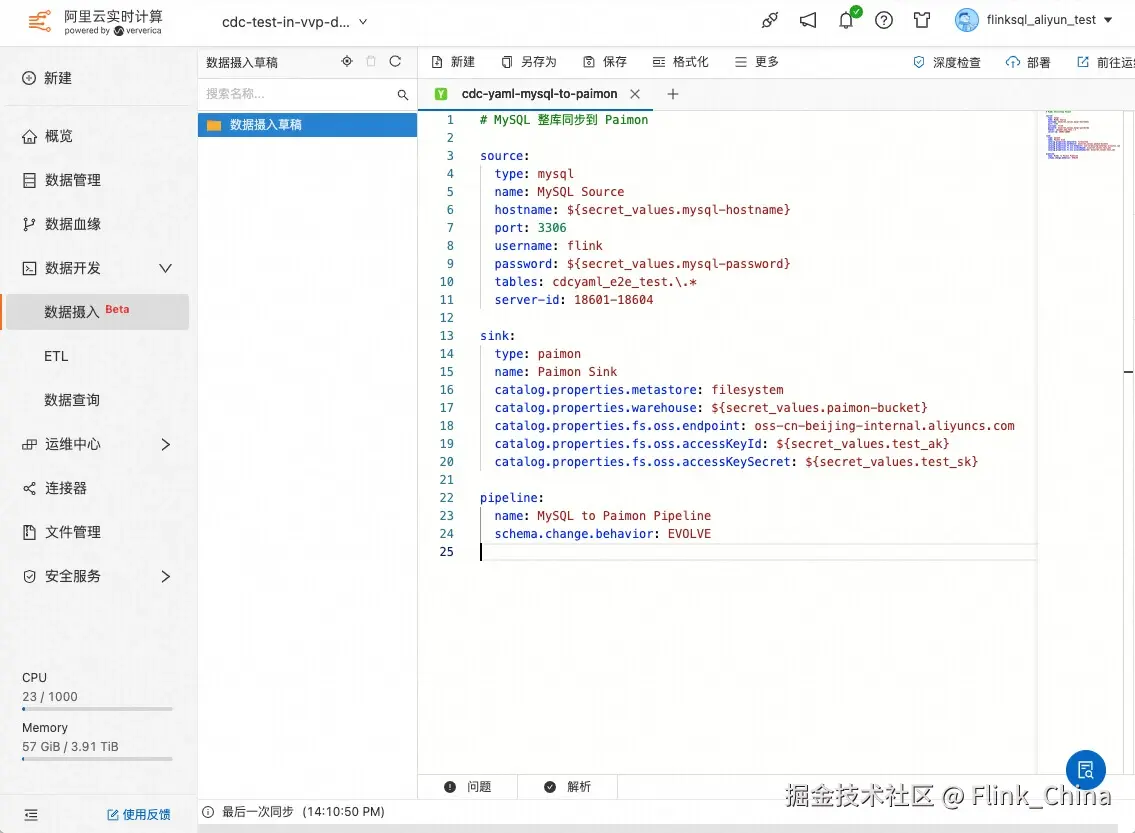Image resolution: width=1135 pixels, height=833 pixels.
Task: Click the hostname line in editor
Action: (642, 210)
